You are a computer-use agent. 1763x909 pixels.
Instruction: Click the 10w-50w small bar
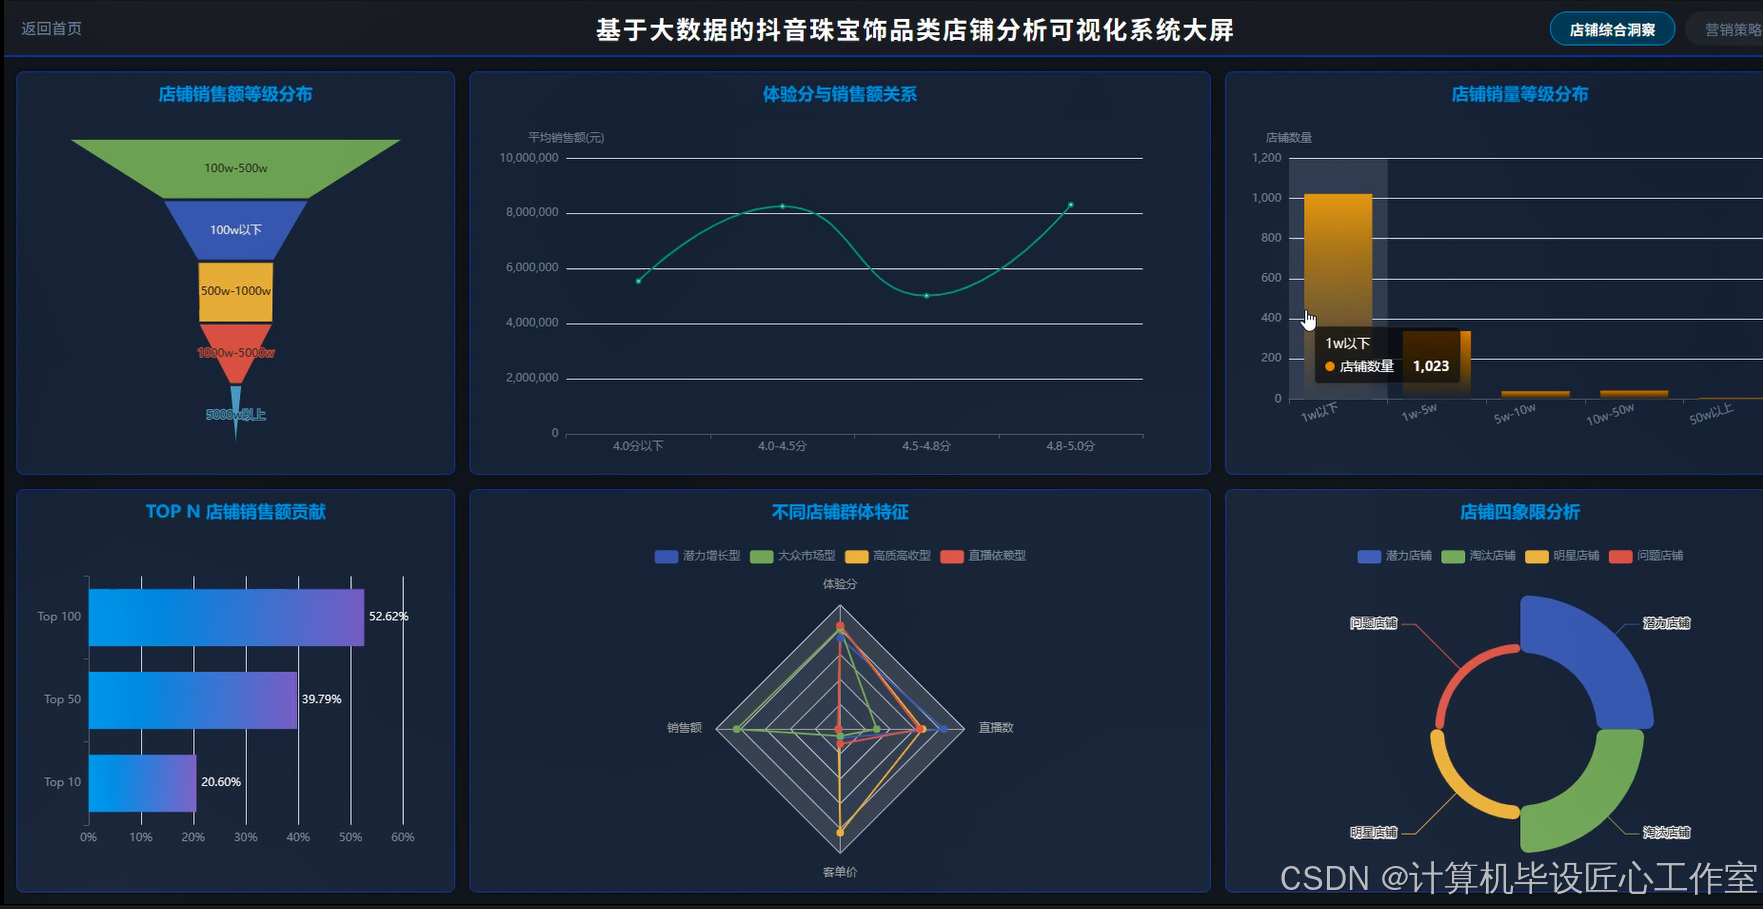click(1634, 394)
